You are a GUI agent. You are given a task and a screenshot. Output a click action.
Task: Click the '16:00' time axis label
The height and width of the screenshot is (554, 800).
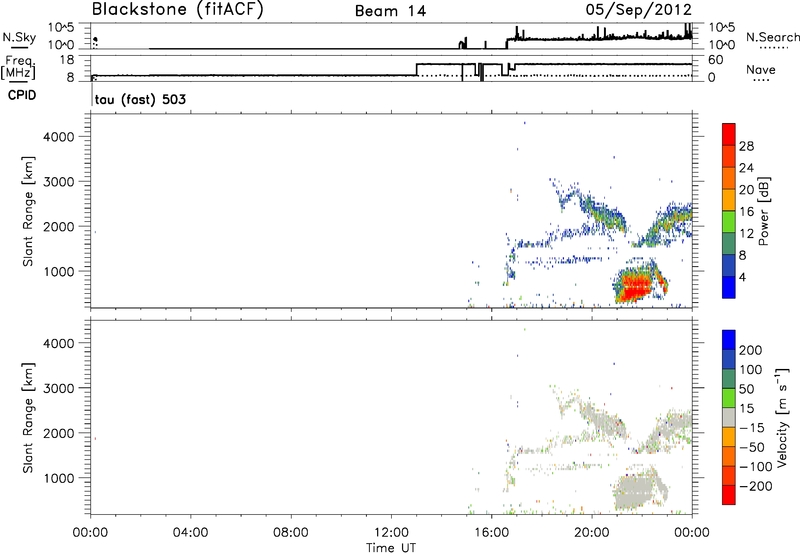tap(491, 533)
